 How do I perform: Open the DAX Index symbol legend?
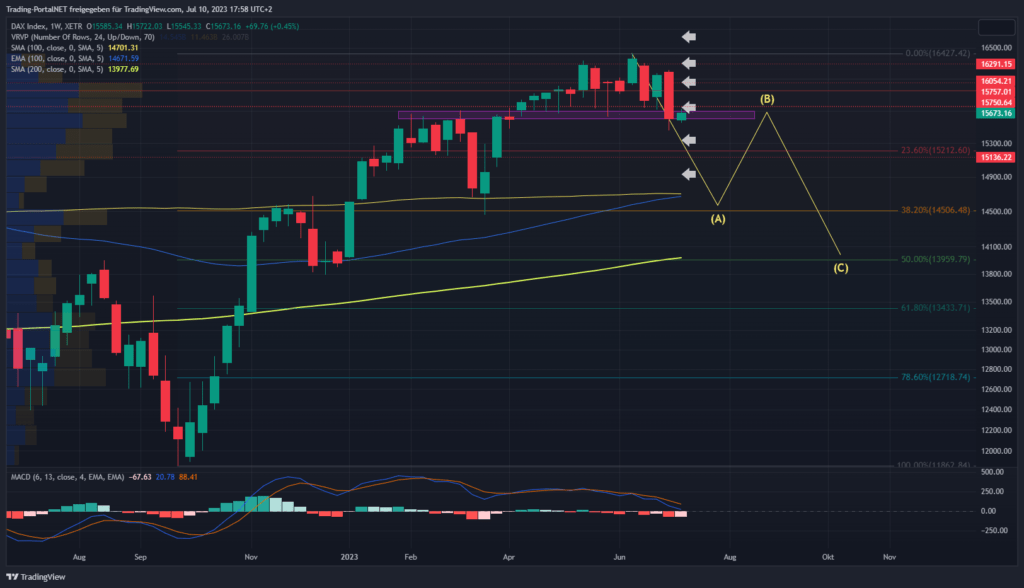click(x=40, y=24)
